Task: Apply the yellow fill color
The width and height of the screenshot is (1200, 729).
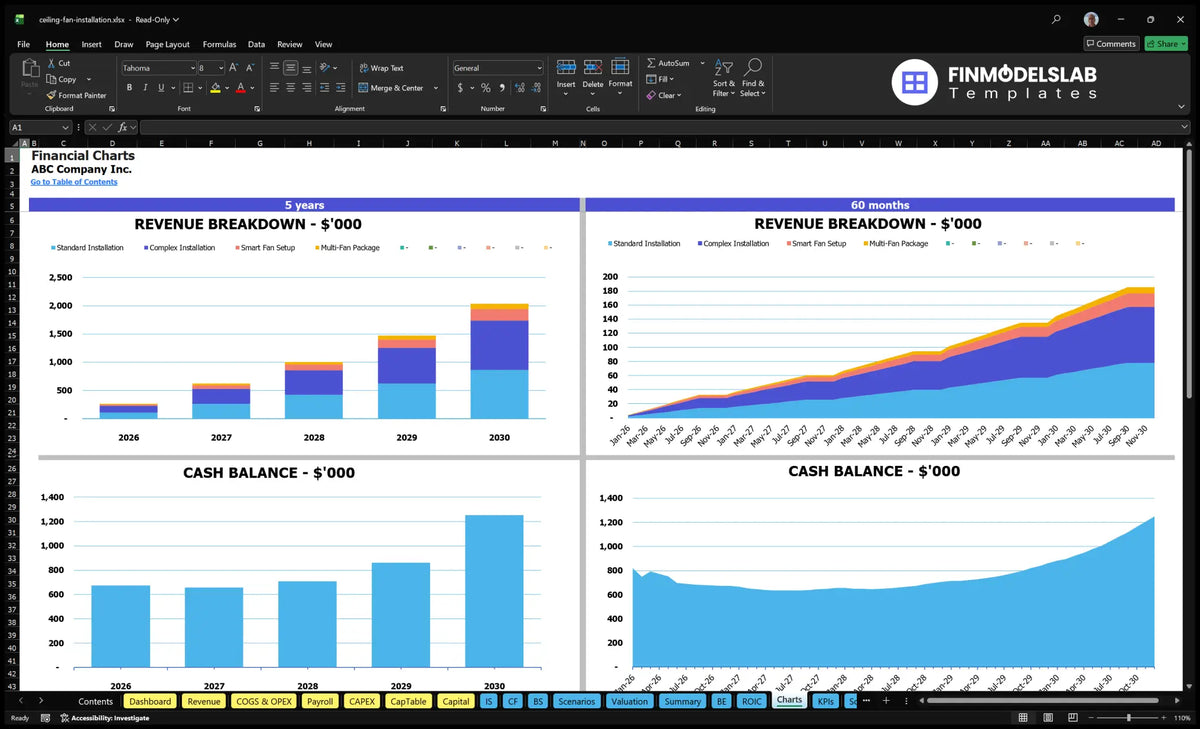Action: [x=216, y=88]
